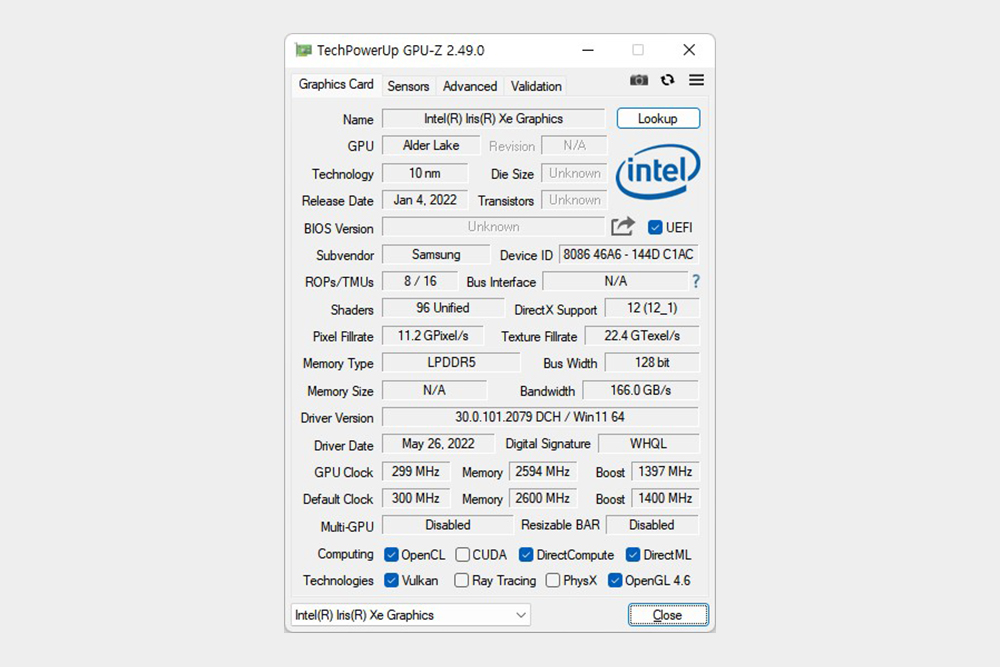
Task: Click the BIOS export share icon
Action: point(622,226)
